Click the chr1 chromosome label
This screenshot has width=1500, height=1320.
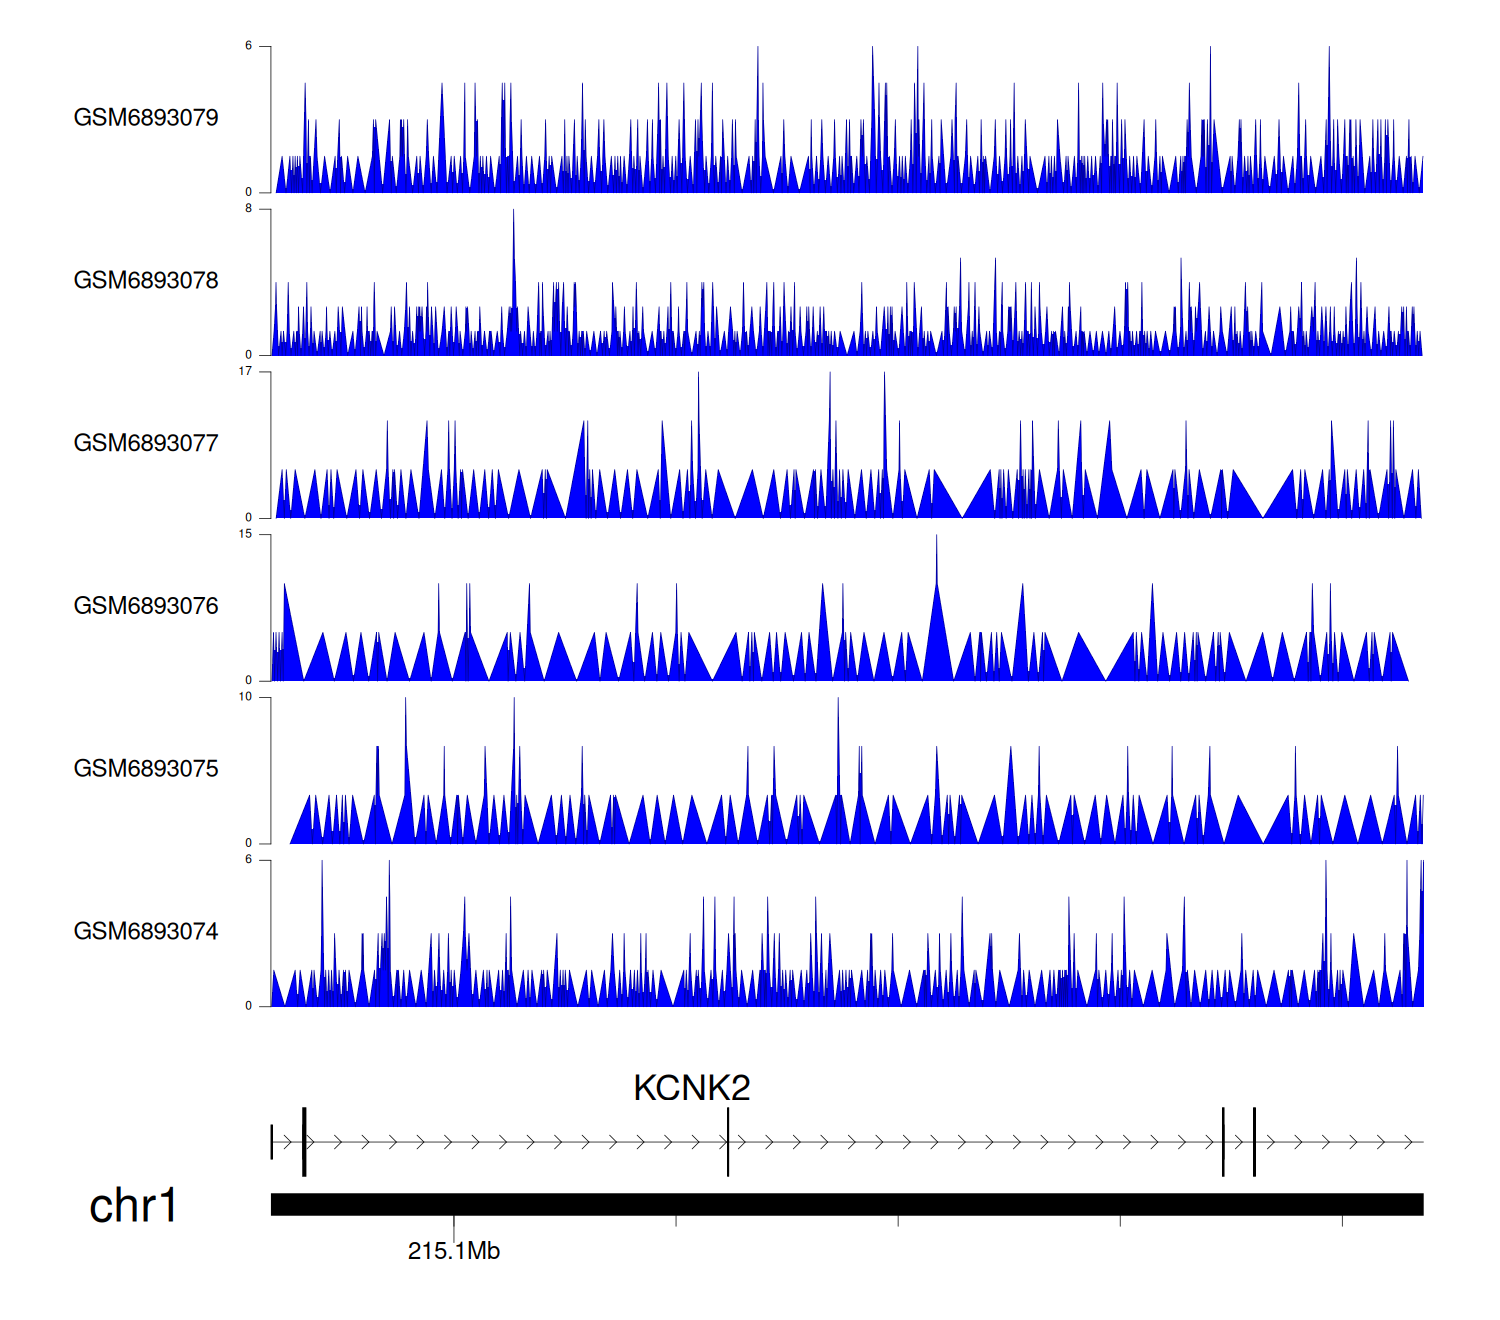[x=133, y=1205]
